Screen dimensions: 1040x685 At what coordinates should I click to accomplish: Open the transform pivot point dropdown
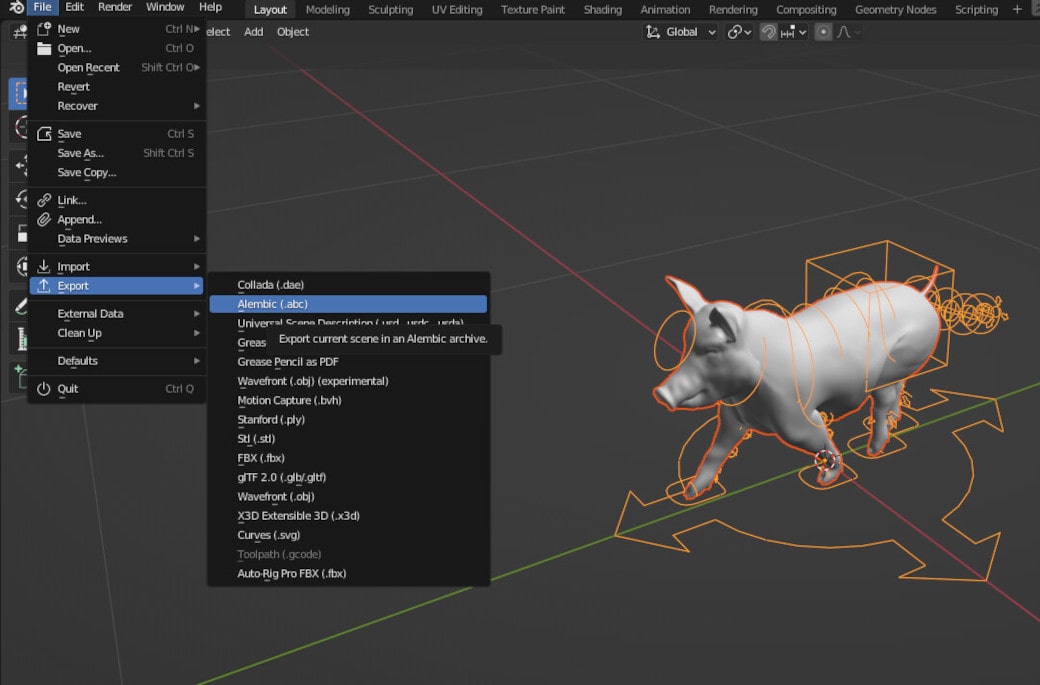coord(739,32)
